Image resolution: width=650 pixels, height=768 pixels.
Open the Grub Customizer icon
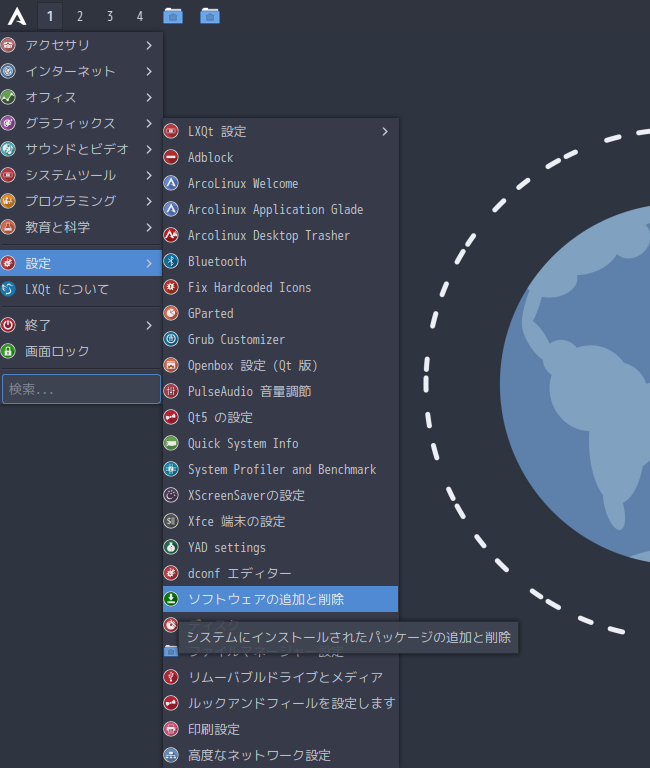click(x=171, y=338)
